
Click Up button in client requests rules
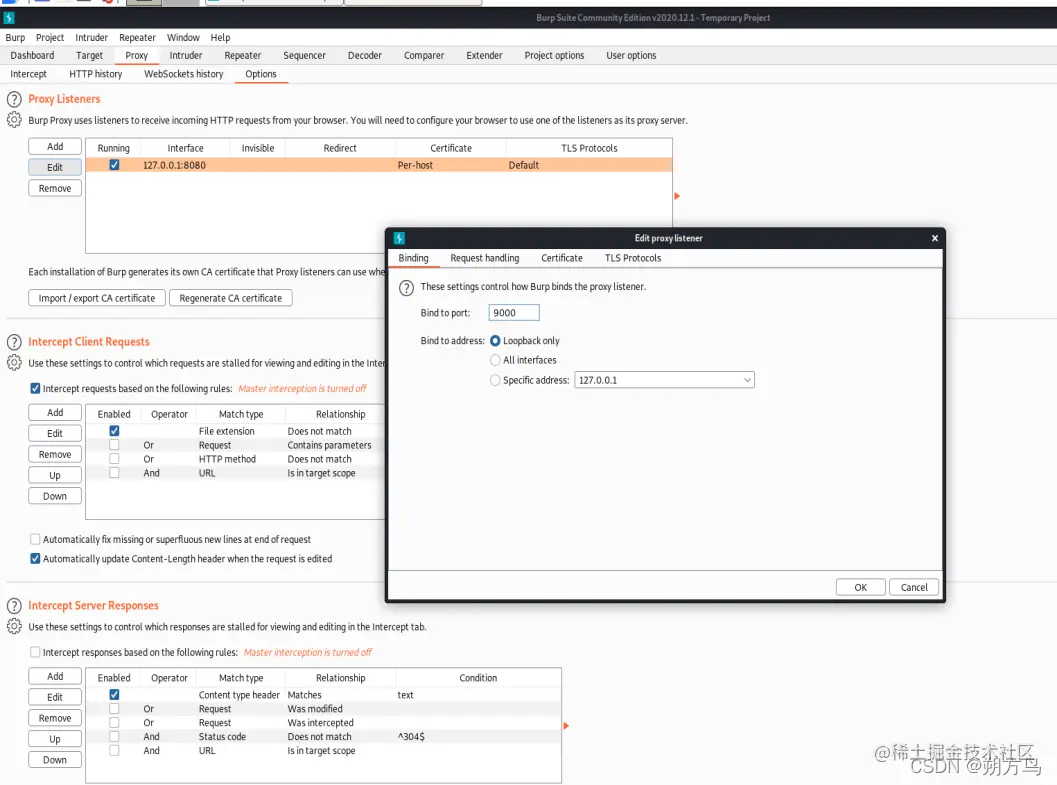(x=55, y=475)
